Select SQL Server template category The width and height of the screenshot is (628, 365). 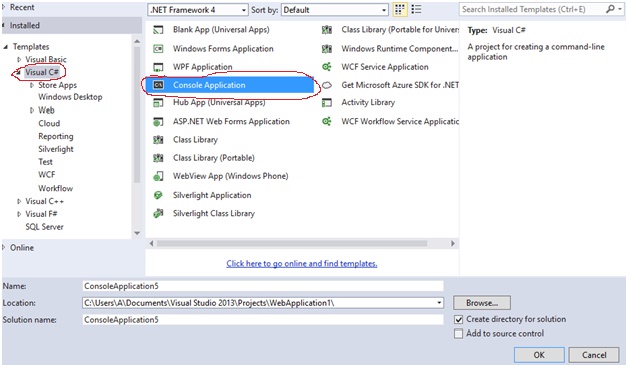[x=44, y=227]
